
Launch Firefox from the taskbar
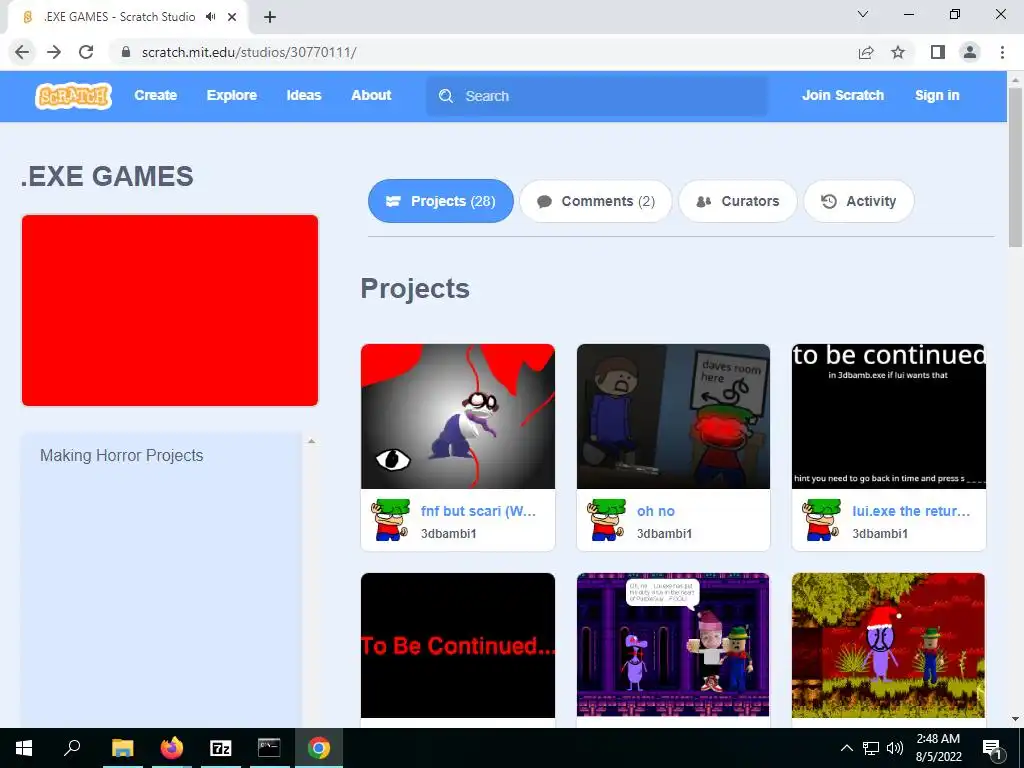point(172,748)
